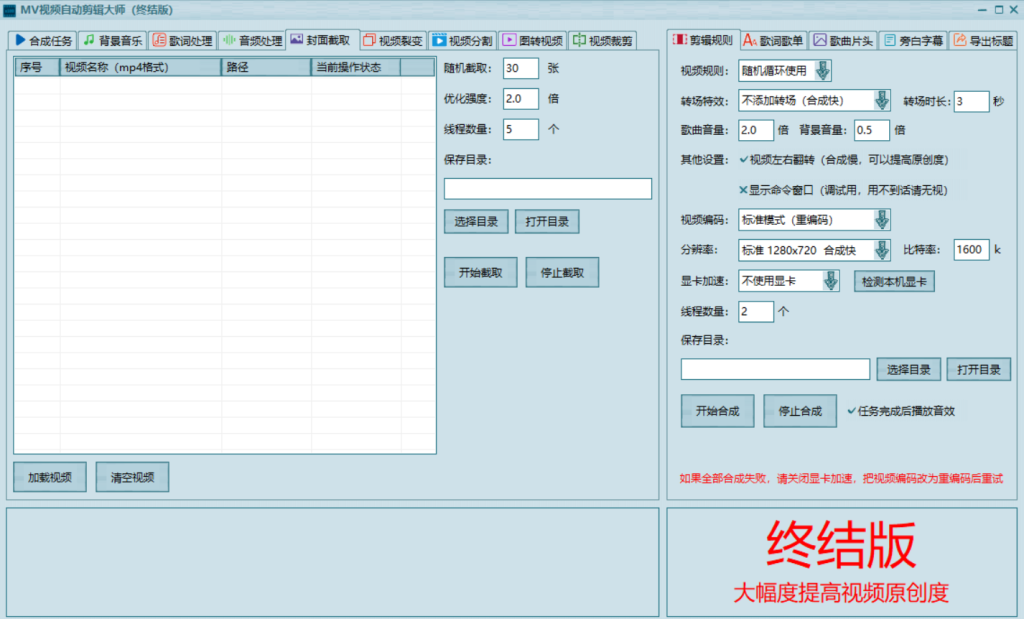This screenshot has width=1024, height=619.
Task: Click the 开始截取 button
Action: [x=480, y=272]
